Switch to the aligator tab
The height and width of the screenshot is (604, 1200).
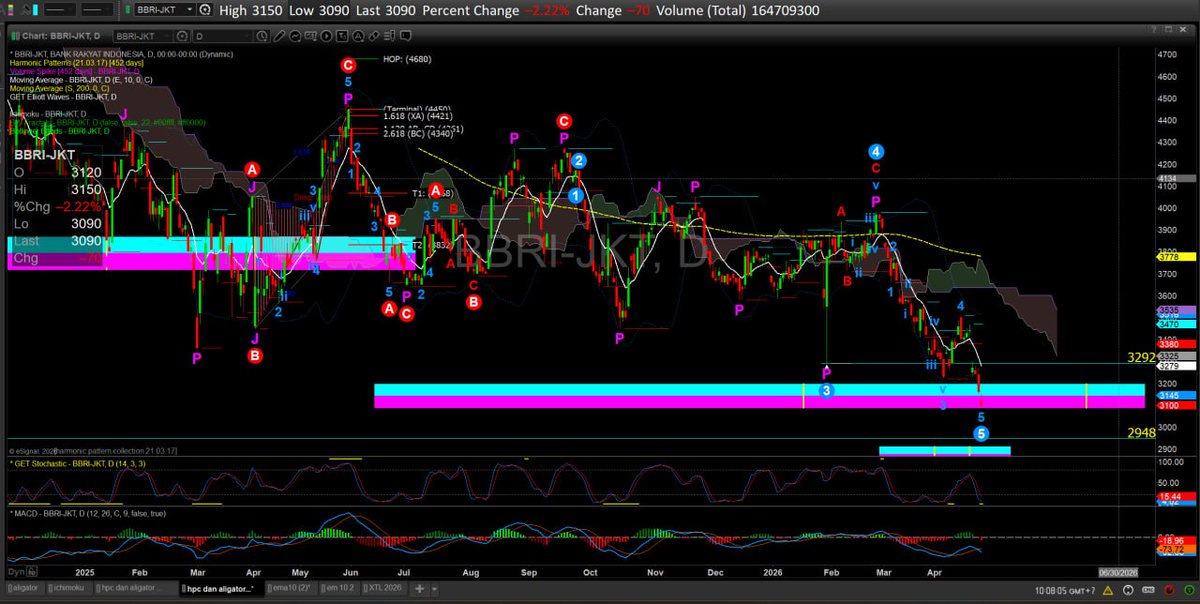pos(25,589)
